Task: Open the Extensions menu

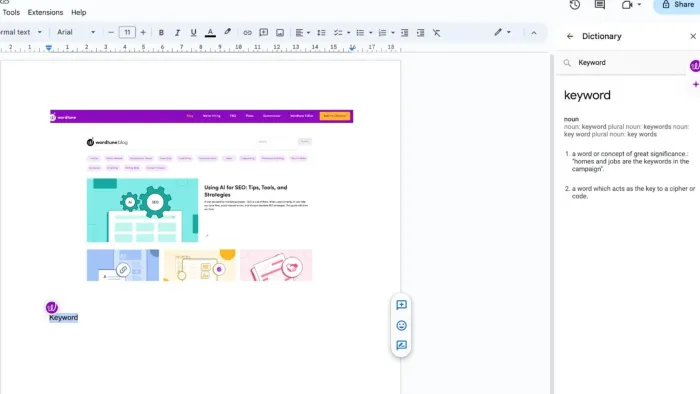Action: [45, 12]
